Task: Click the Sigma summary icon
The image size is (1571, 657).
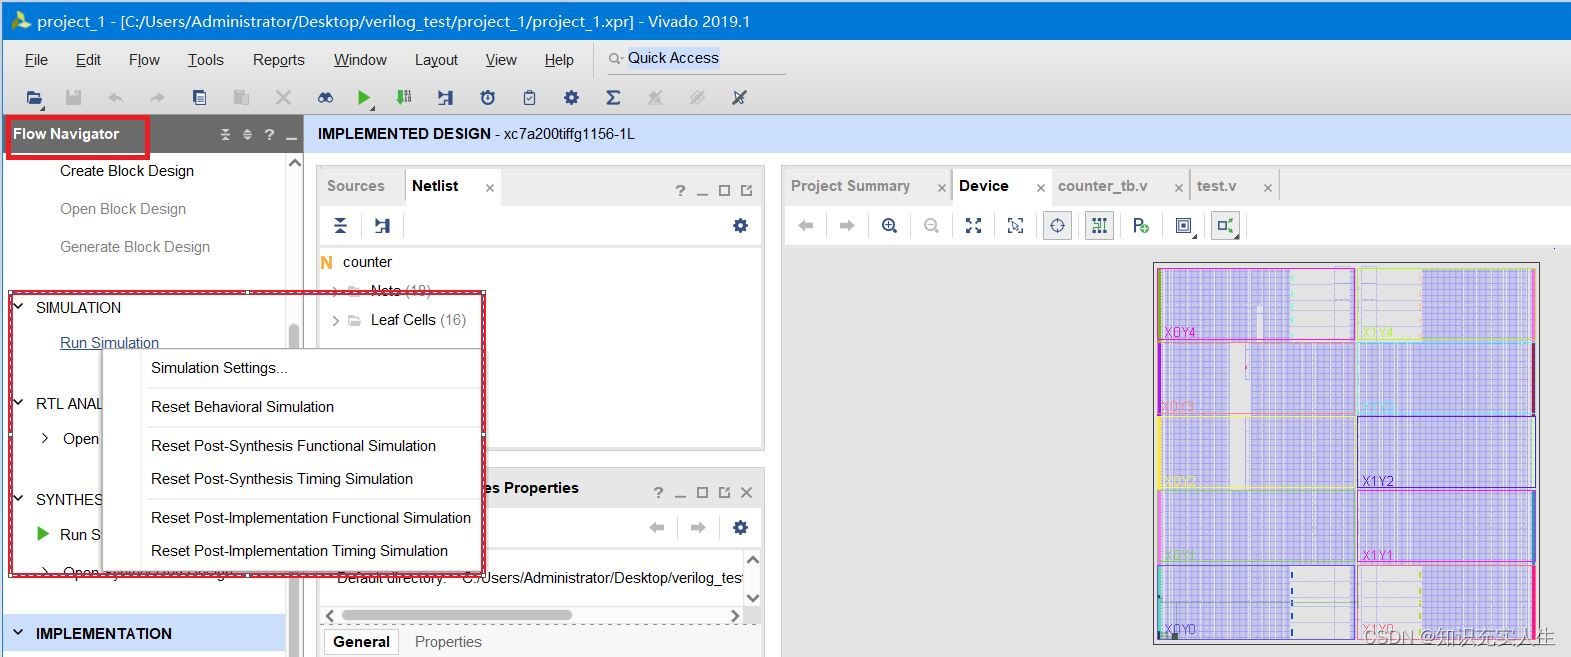Action: coord(613,98)
